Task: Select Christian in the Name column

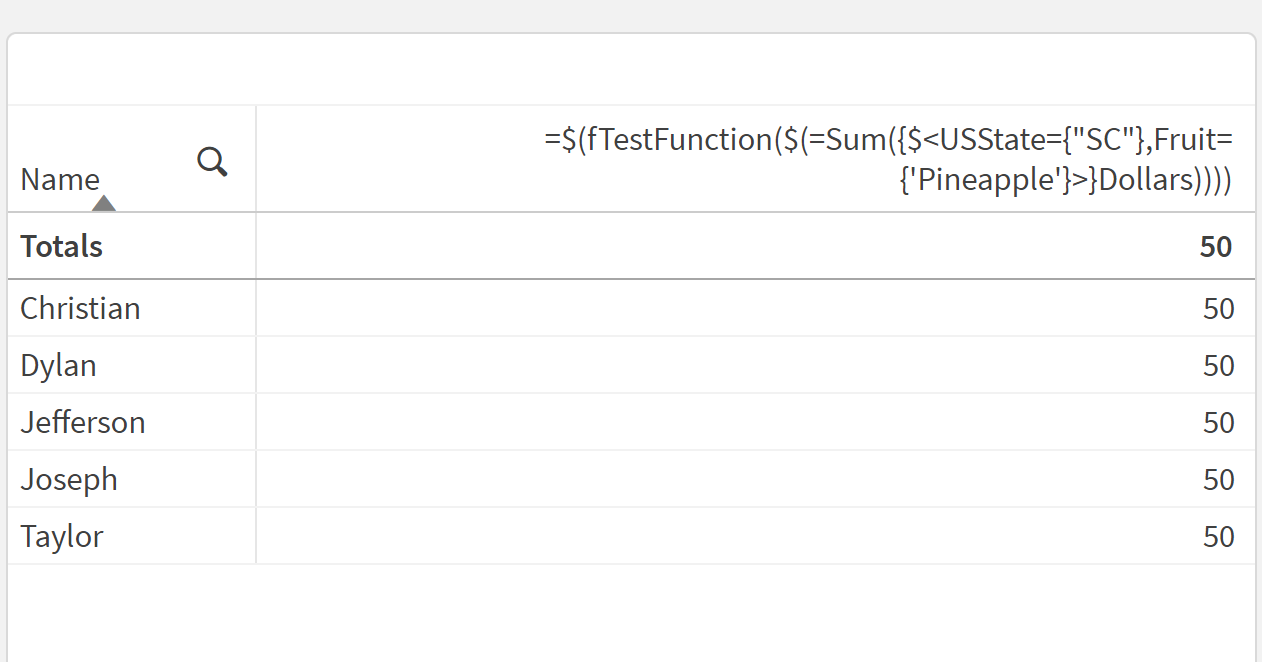Action: [80, 308]
